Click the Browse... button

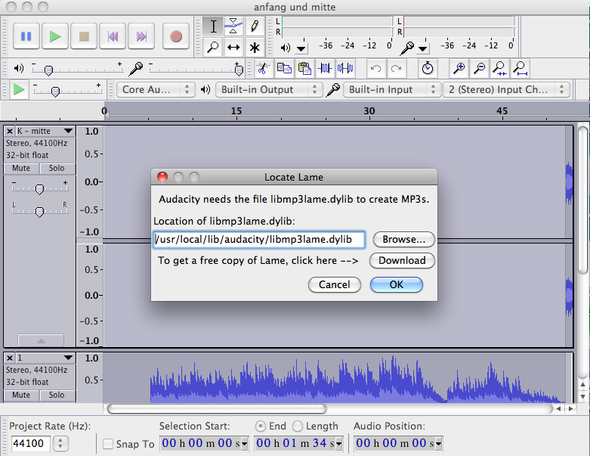pyautogui.click(x=404, y=239)
